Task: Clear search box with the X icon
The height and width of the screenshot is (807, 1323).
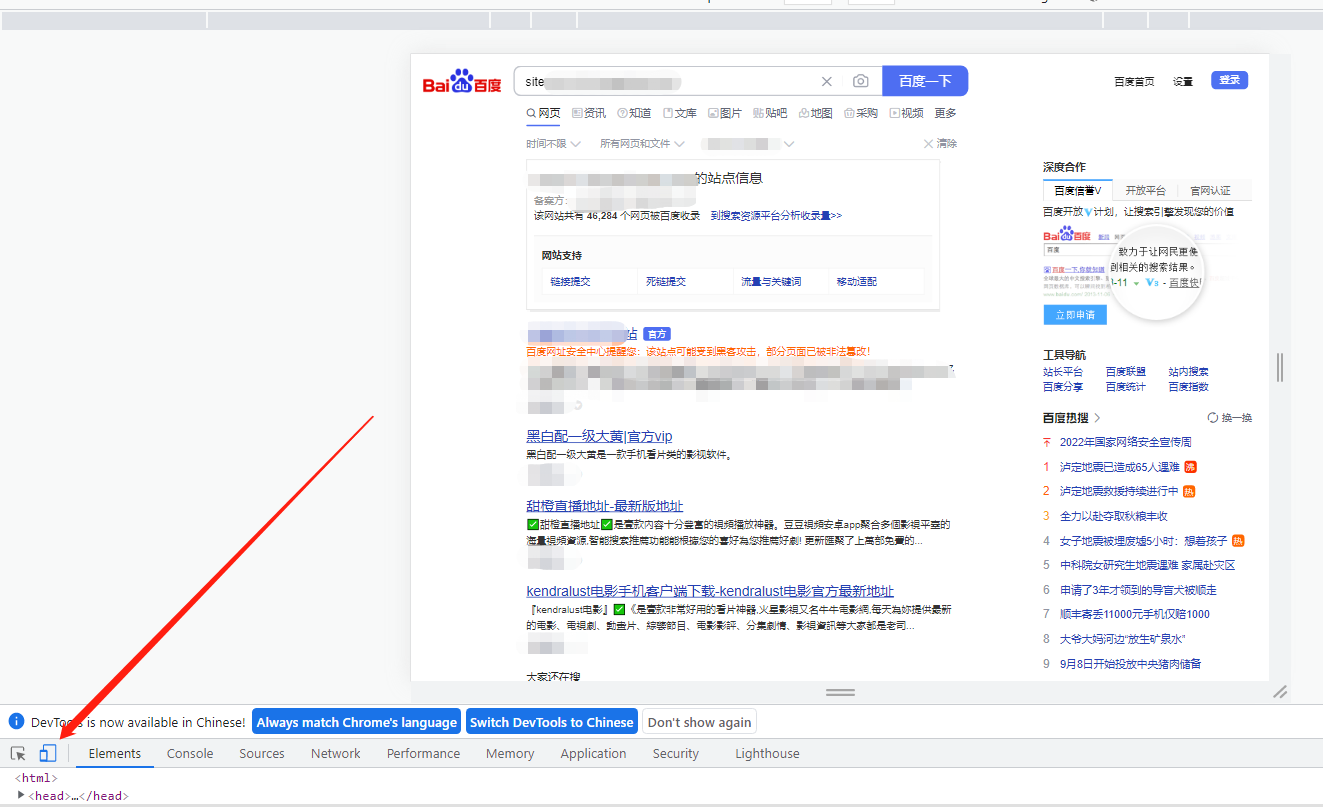Action: point(827,82)
